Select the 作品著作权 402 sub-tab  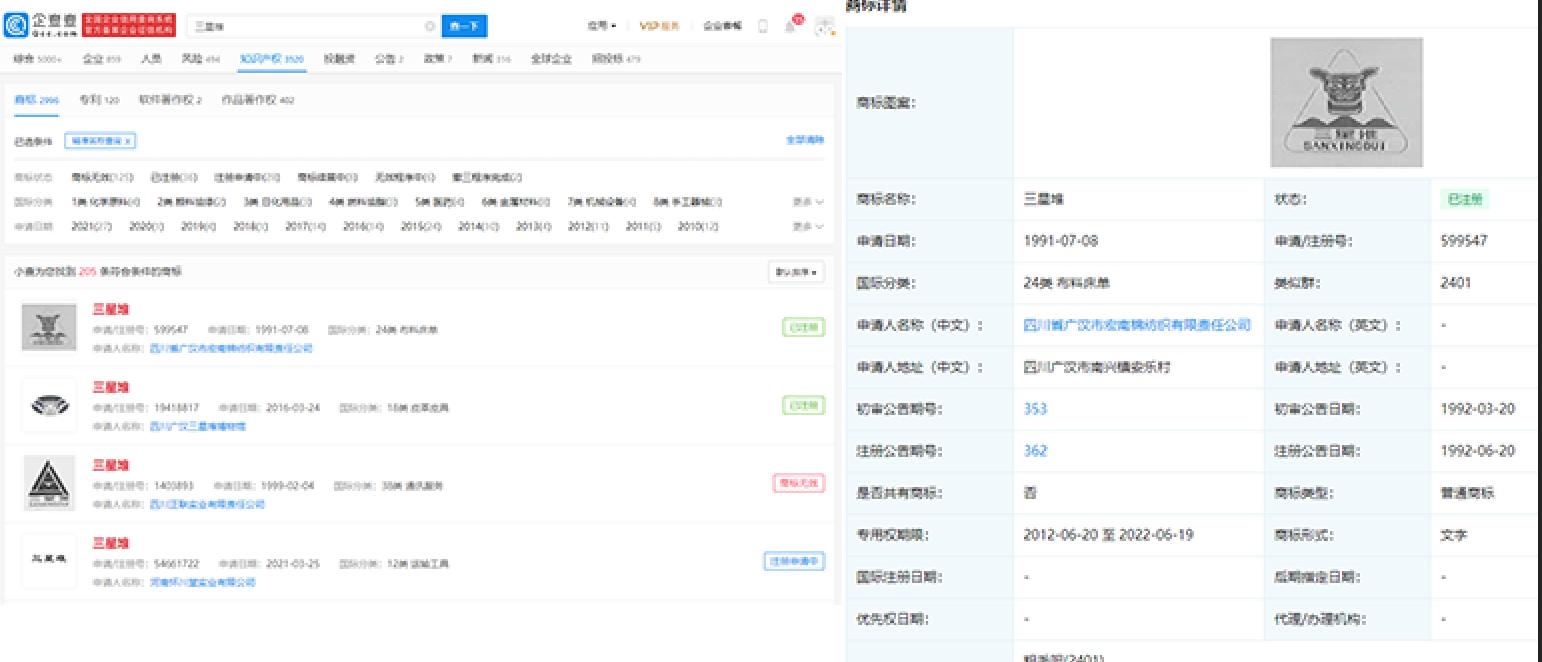pyautogui.click(x=257, y=100)
